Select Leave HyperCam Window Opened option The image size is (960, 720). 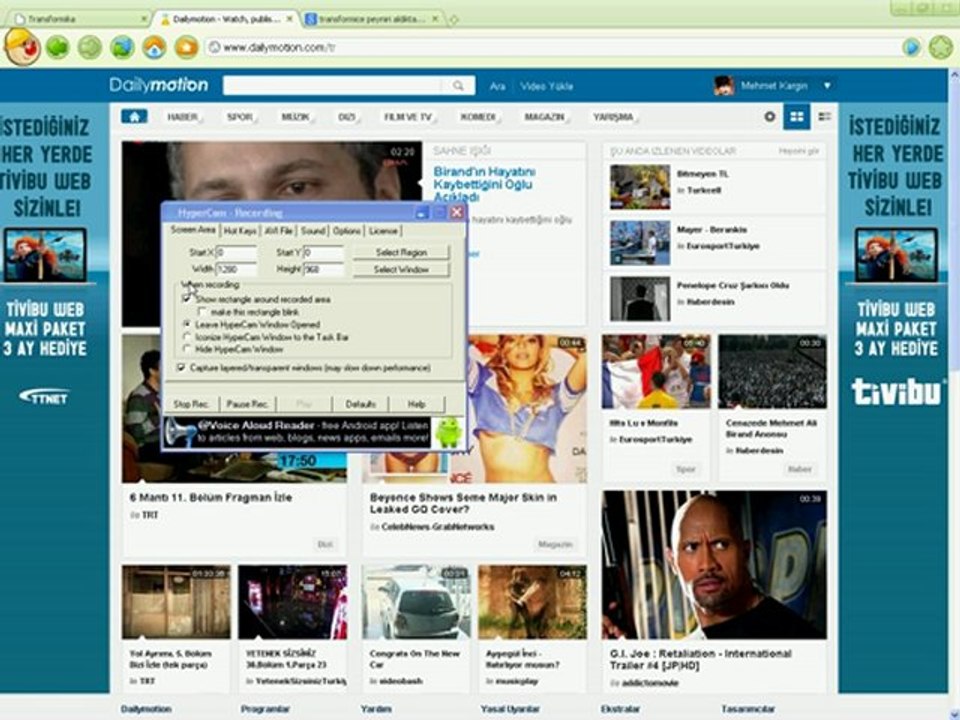tap(187, 324)
